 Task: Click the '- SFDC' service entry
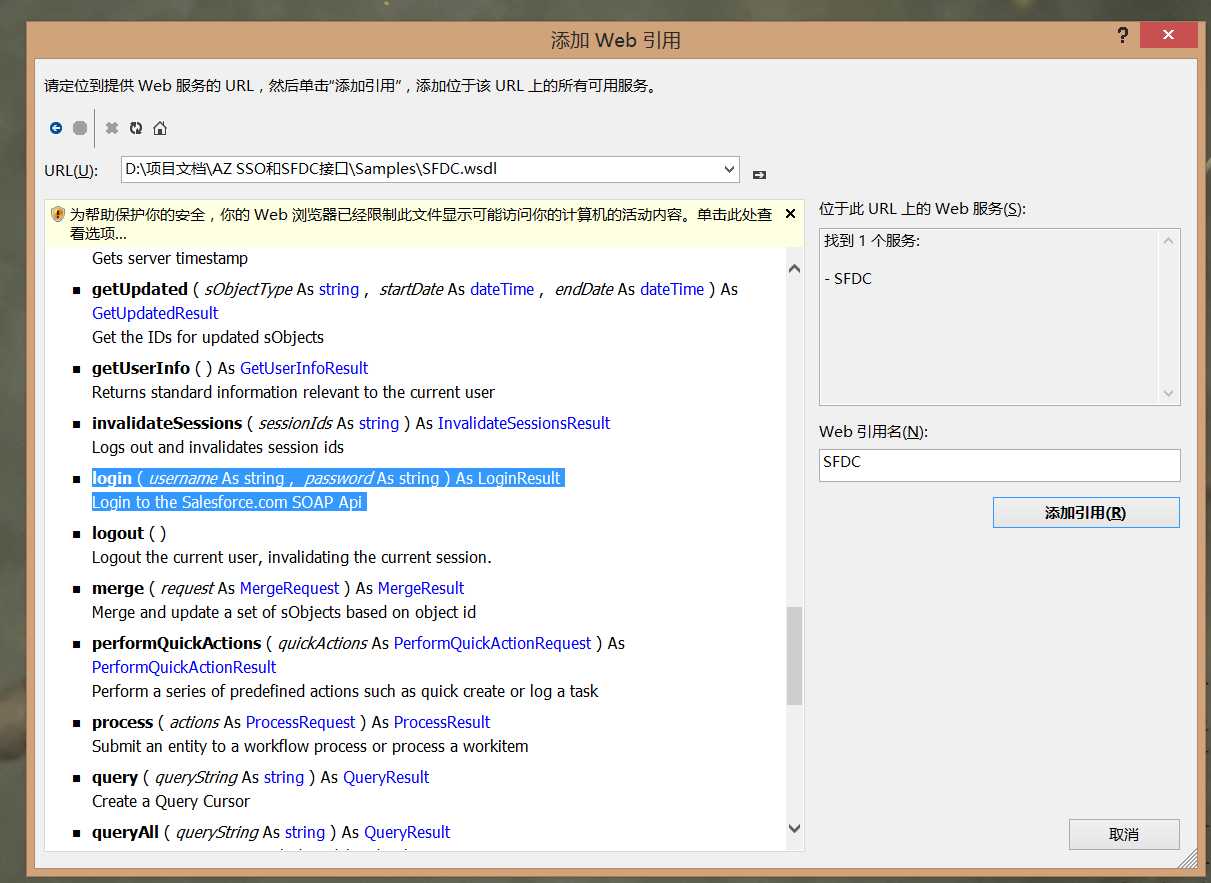[848, 279]
